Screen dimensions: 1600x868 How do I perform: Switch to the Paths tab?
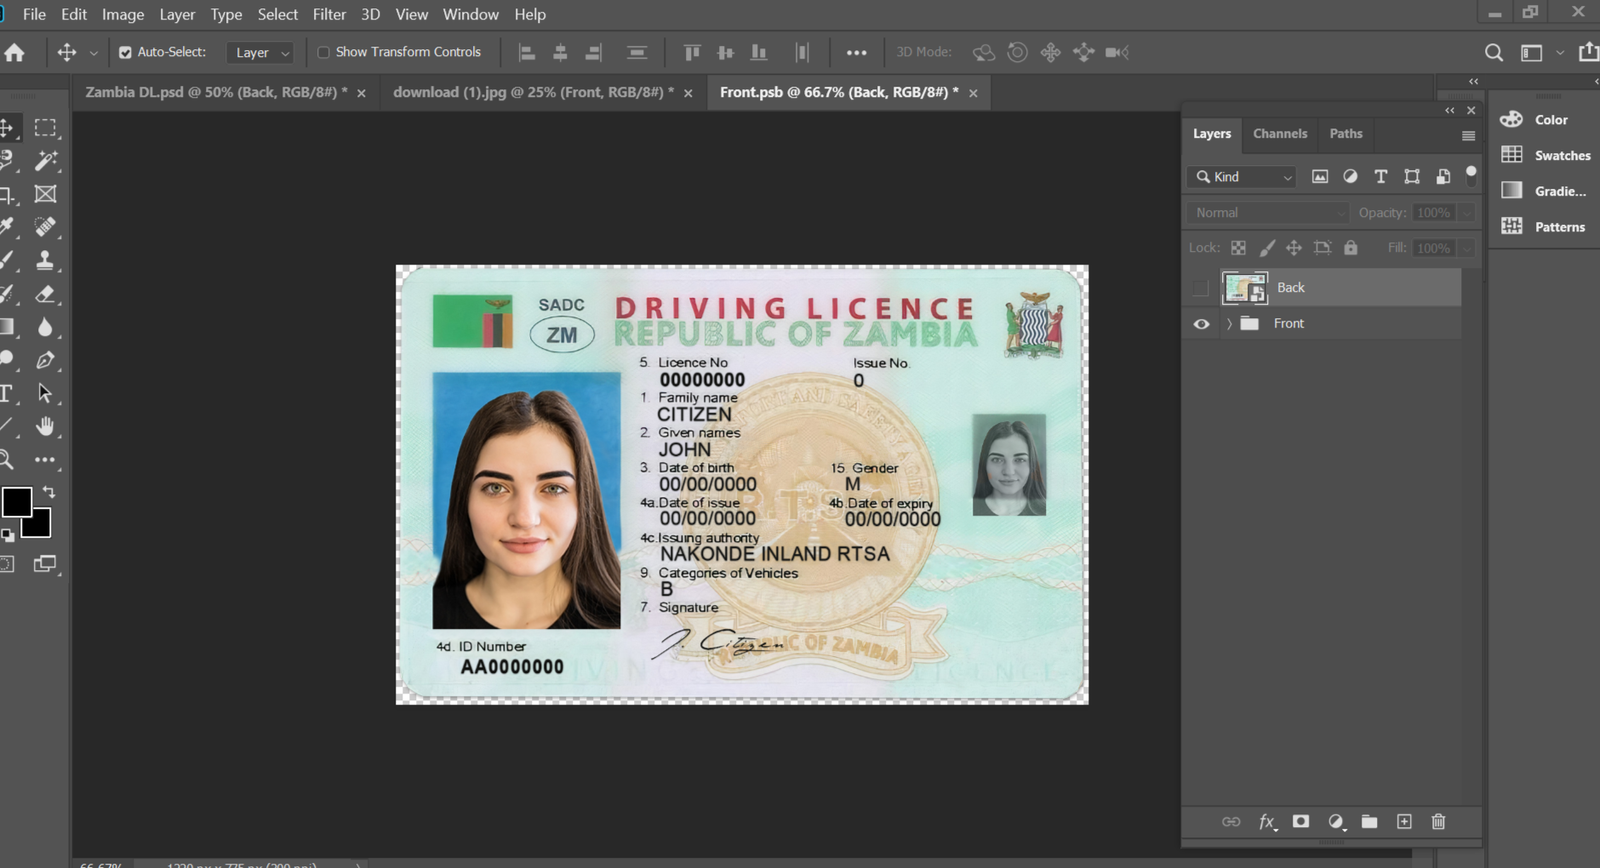(1346, 133)
